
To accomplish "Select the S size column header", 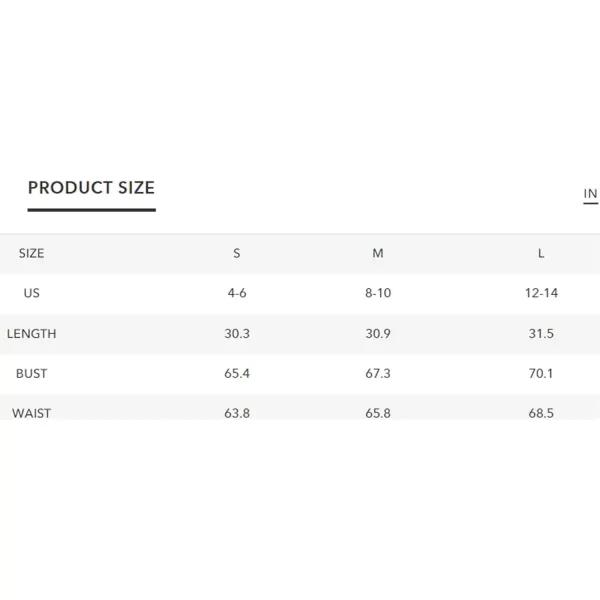I will [237, 253].
